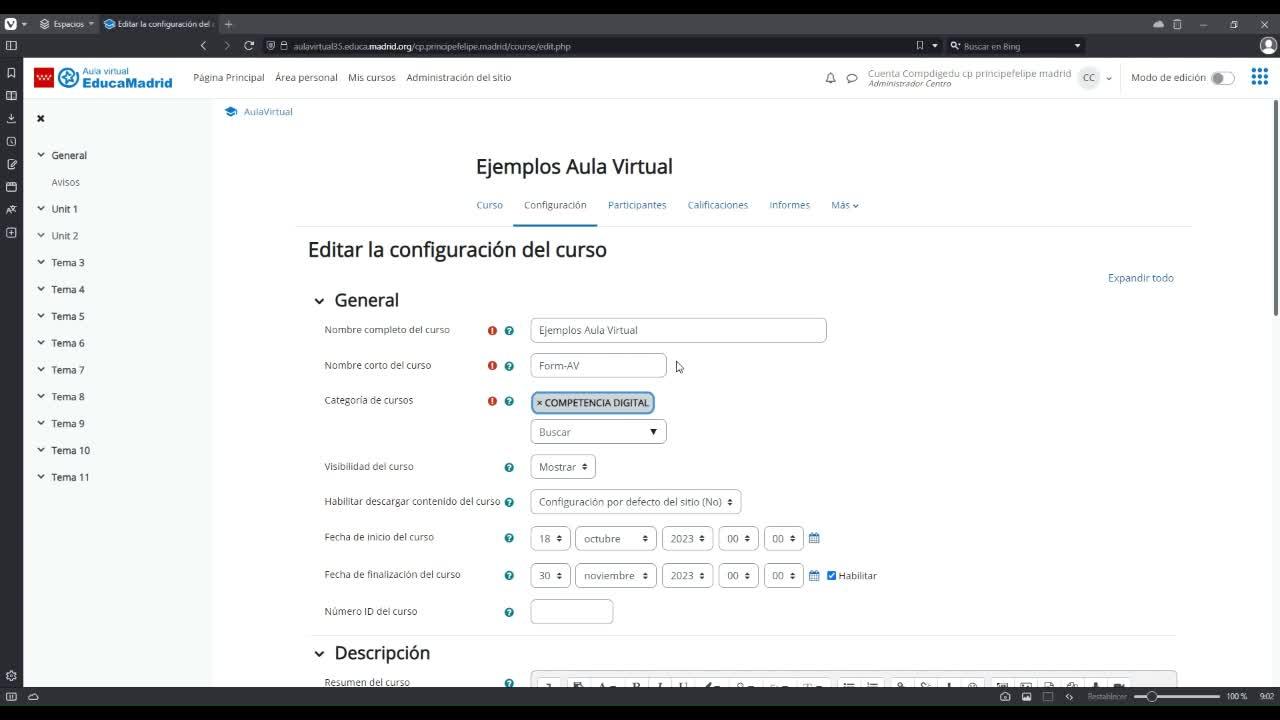1280x720 pixels.
Task: Open the EducaMadrid apps grid
Action: [x=1259, y=78]
